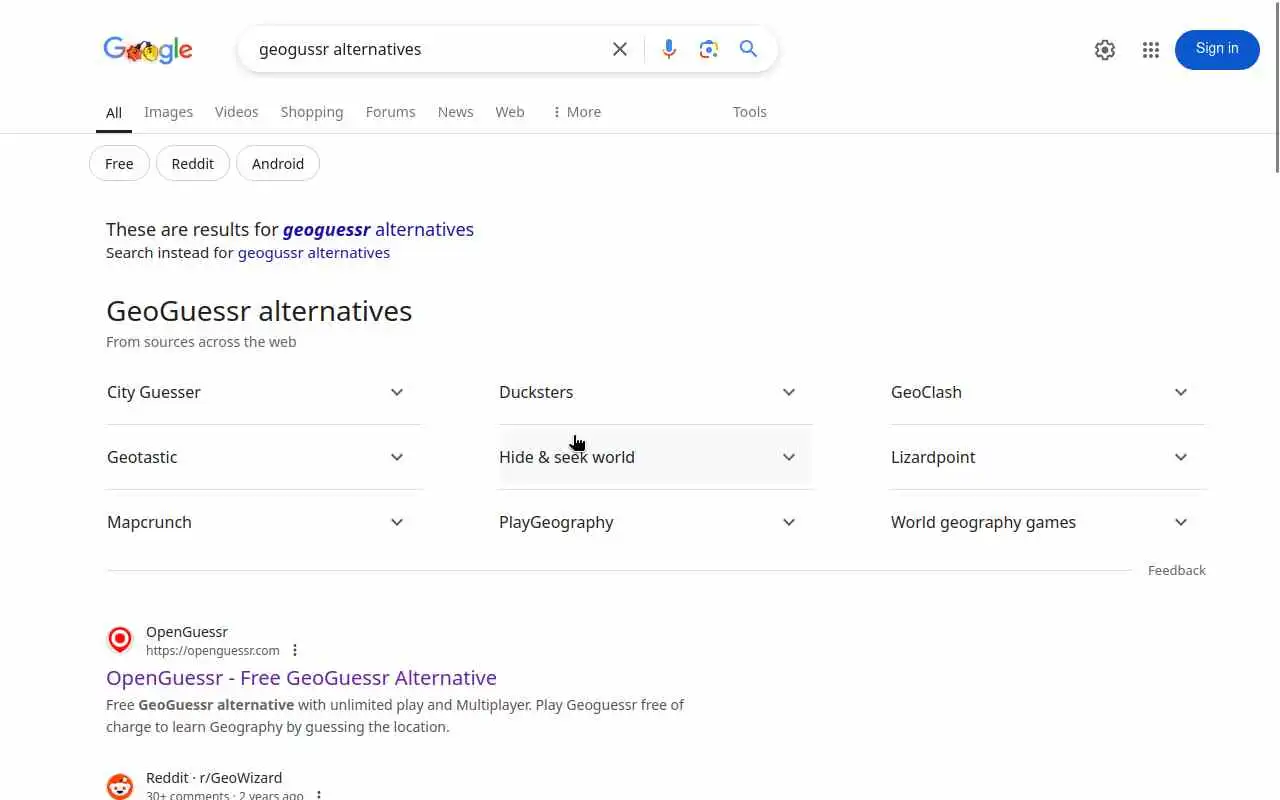Click inside the search input field
This screenshot has height=800, width=1280.
[425, 49]
